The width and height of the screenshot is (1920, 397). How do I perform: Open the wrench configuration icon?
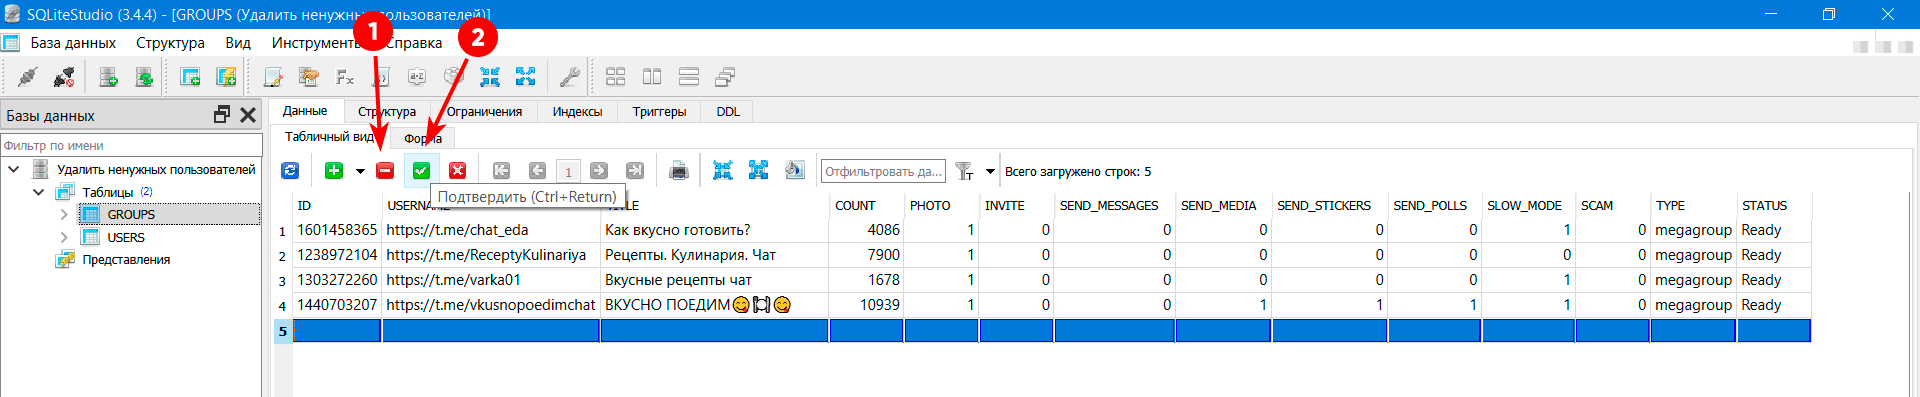click(x=570, y=77)
